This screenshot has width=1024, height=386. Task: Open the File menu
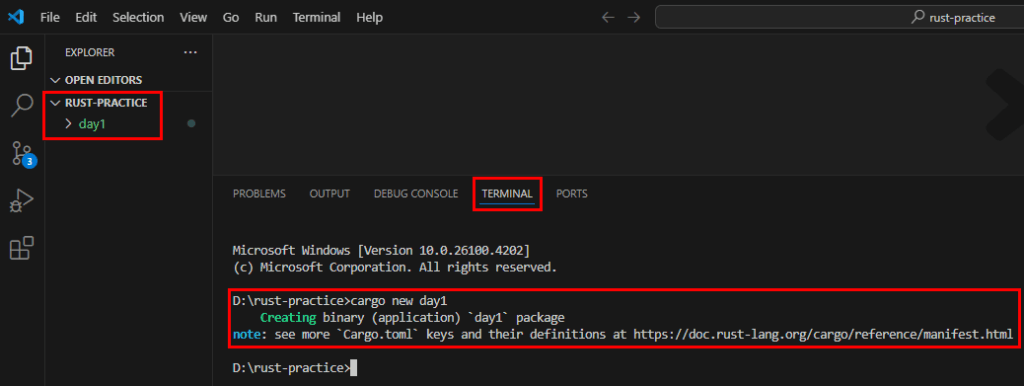(50, 18)
